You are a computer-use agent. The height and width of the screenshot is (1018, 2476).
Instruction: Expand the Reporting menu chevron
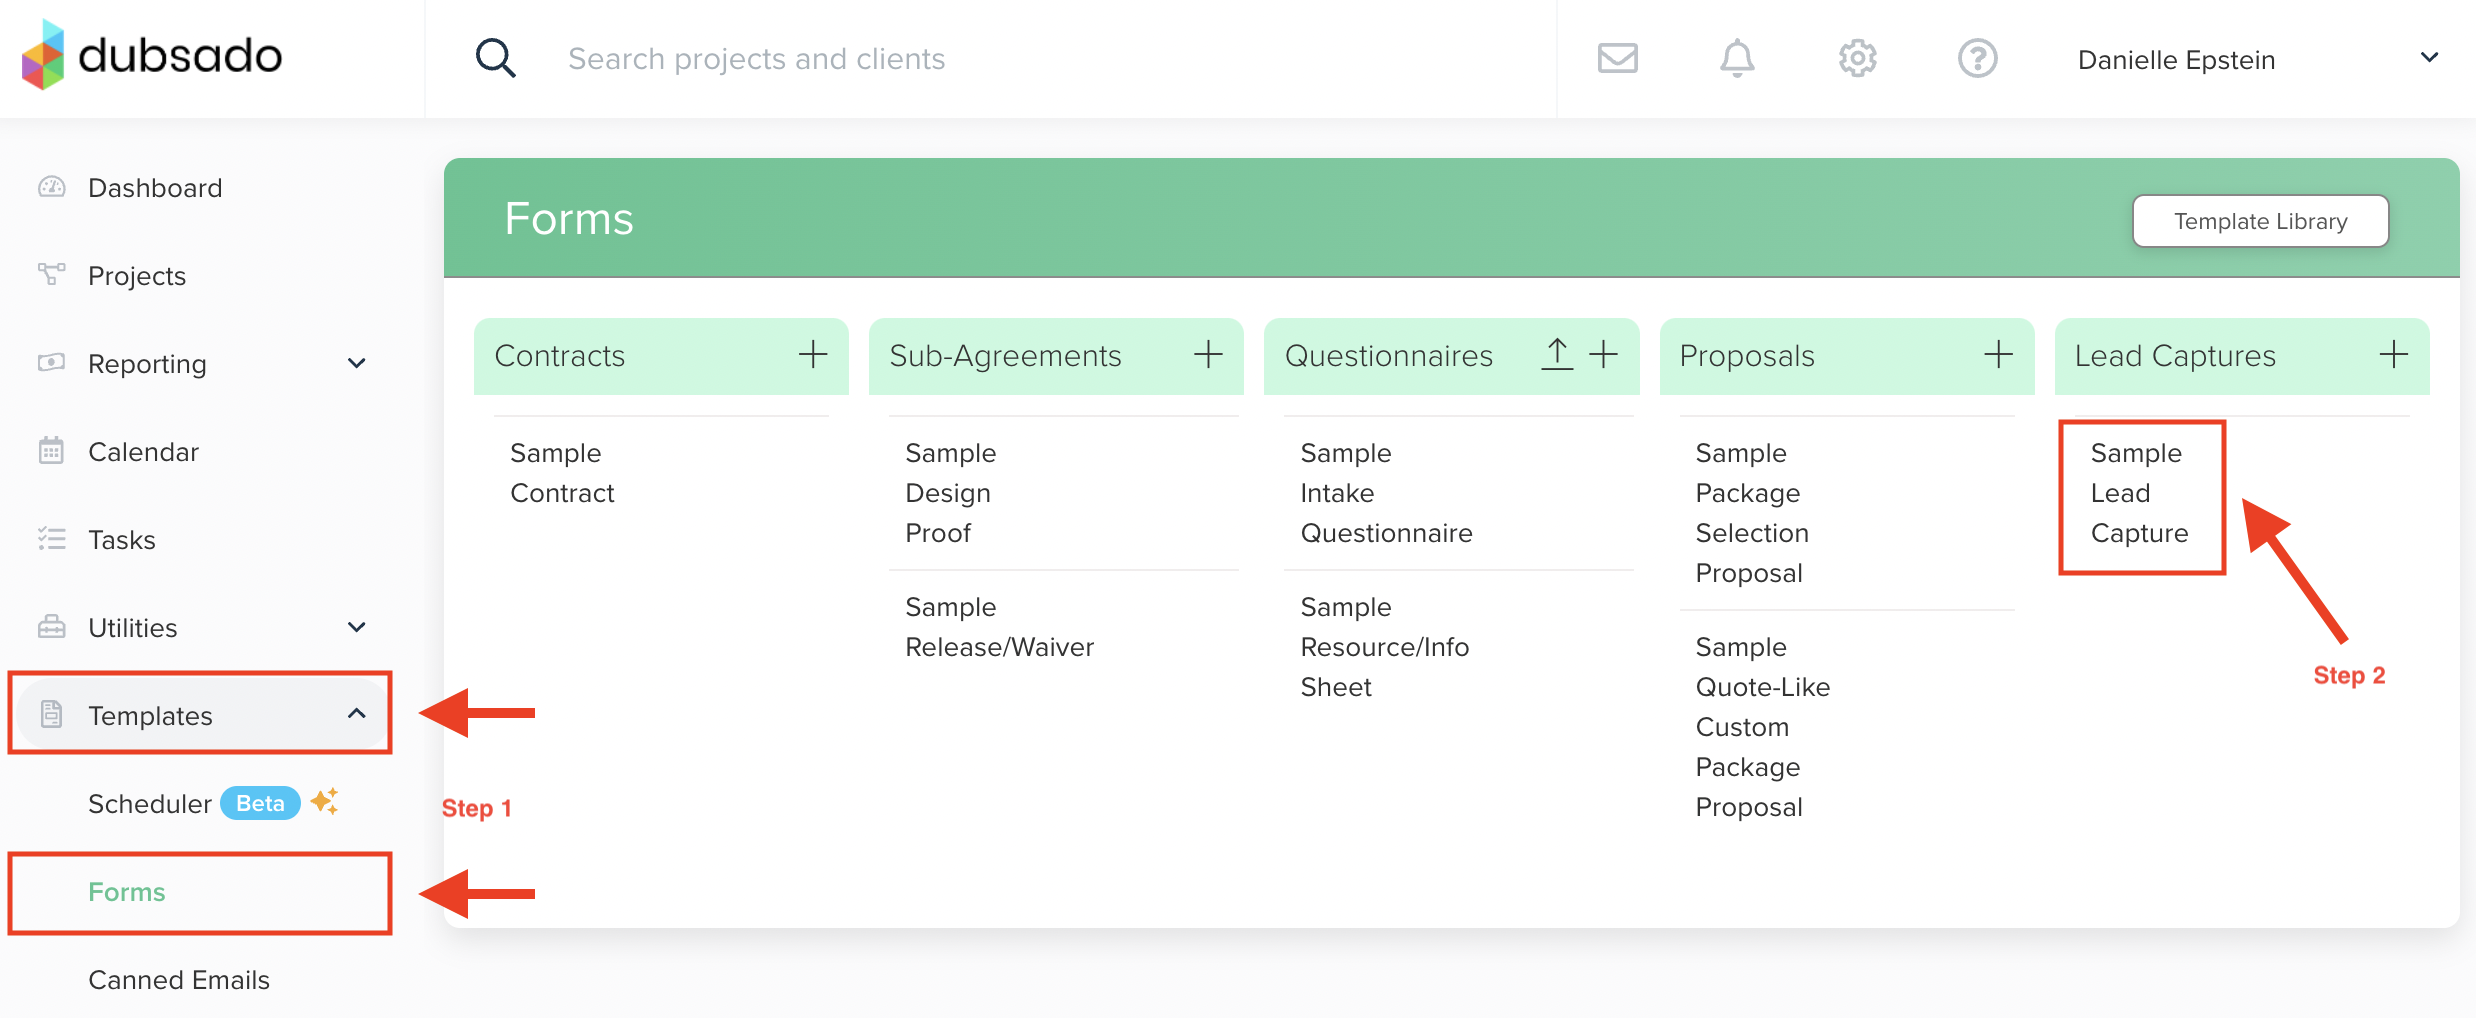(x=356, y=363)
